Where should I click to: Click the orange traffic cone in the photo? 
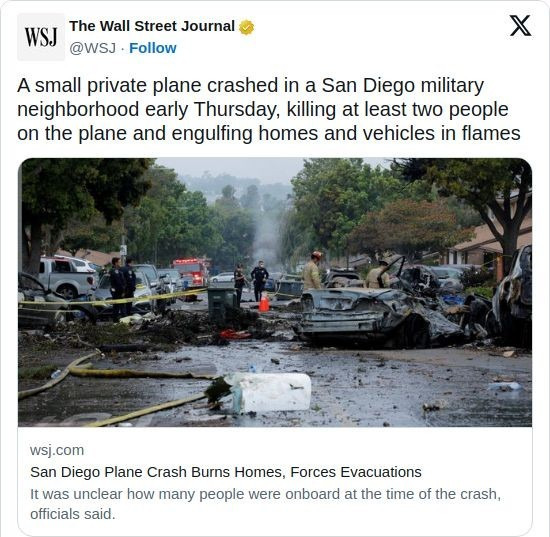pos(264,303)
